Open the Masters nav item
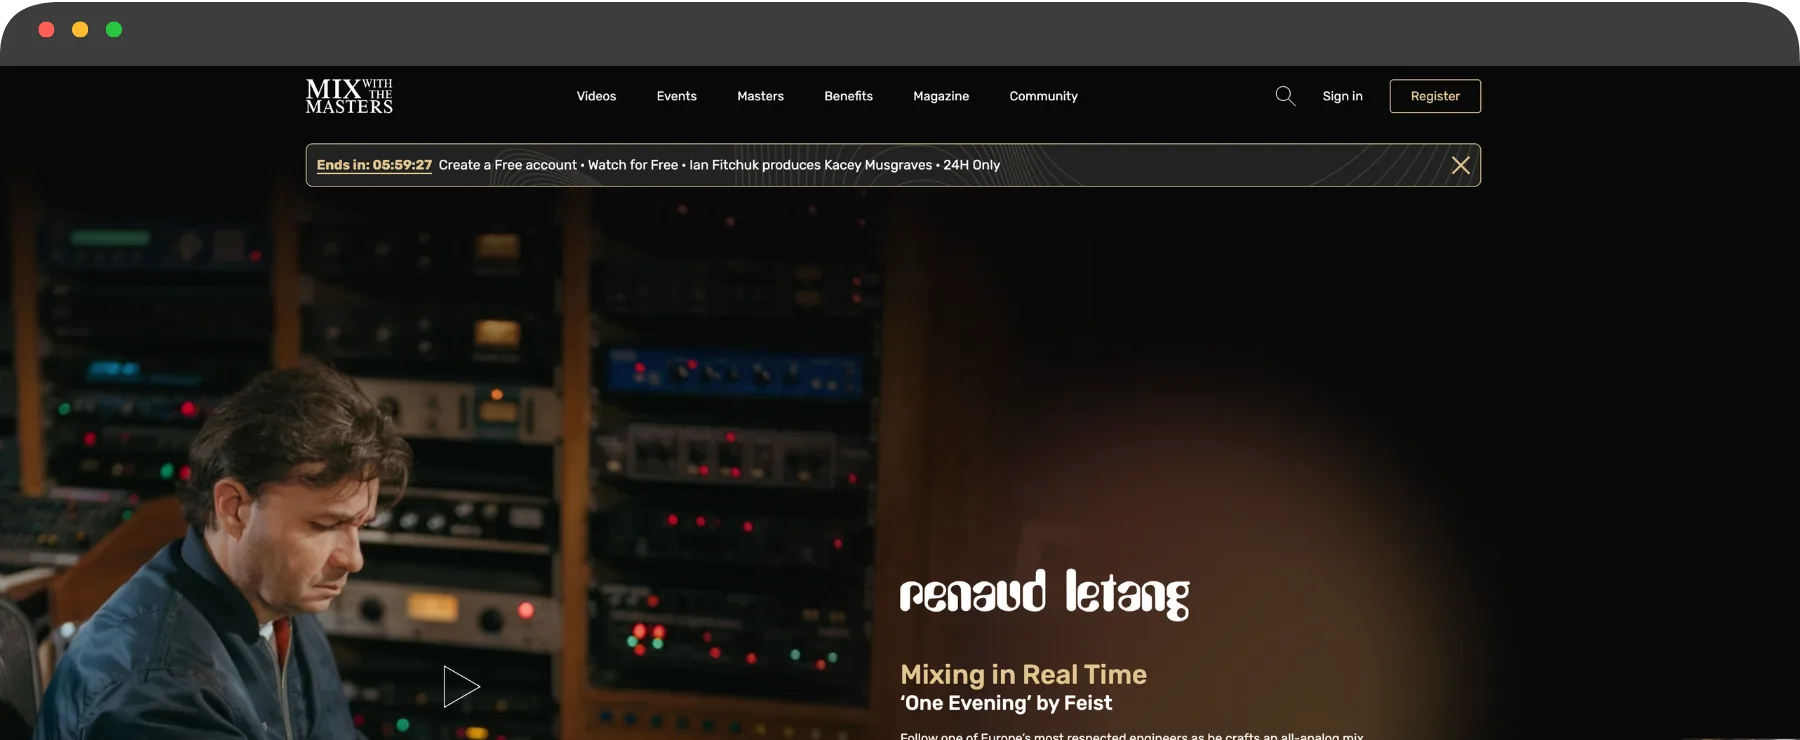The image size is (1800, 740). (760, 96)
